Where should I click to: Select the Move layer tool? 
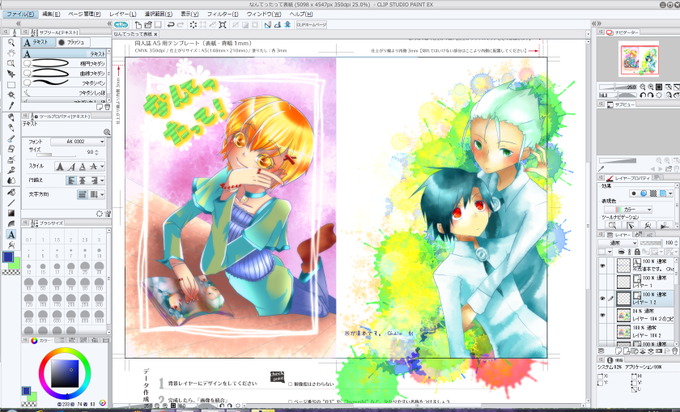(11, 74)
